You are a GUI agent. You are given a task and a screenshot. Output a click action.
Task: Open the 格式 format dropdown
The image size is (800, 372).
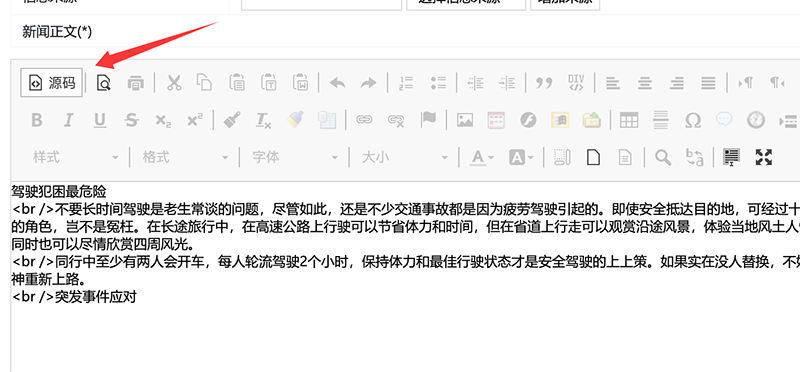pos(185,157)
